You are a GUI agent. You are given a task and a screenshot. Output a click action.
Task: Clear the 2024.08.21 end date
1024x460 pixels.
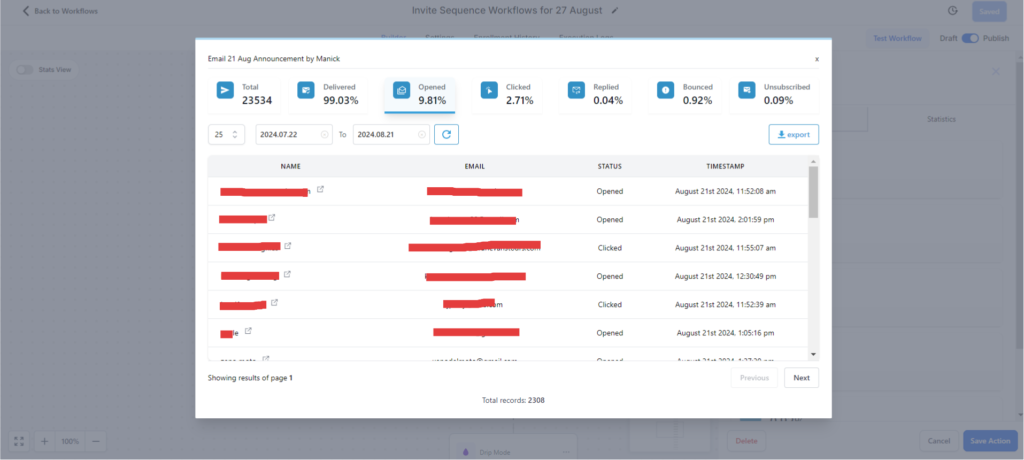(422, 135)
